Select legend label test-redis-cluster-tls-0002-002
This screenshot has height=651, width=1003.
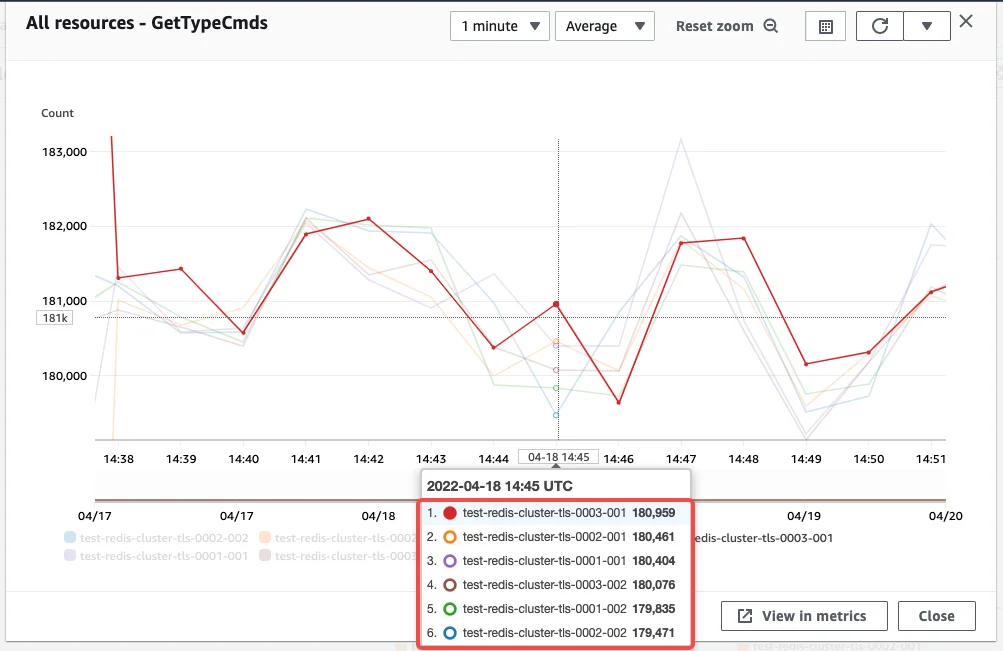click(164, 538)
